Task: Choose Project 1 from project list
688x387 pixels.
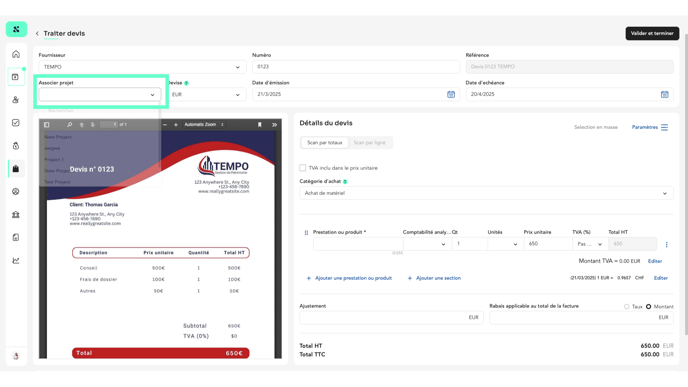Action: click(x=54, y=159)
